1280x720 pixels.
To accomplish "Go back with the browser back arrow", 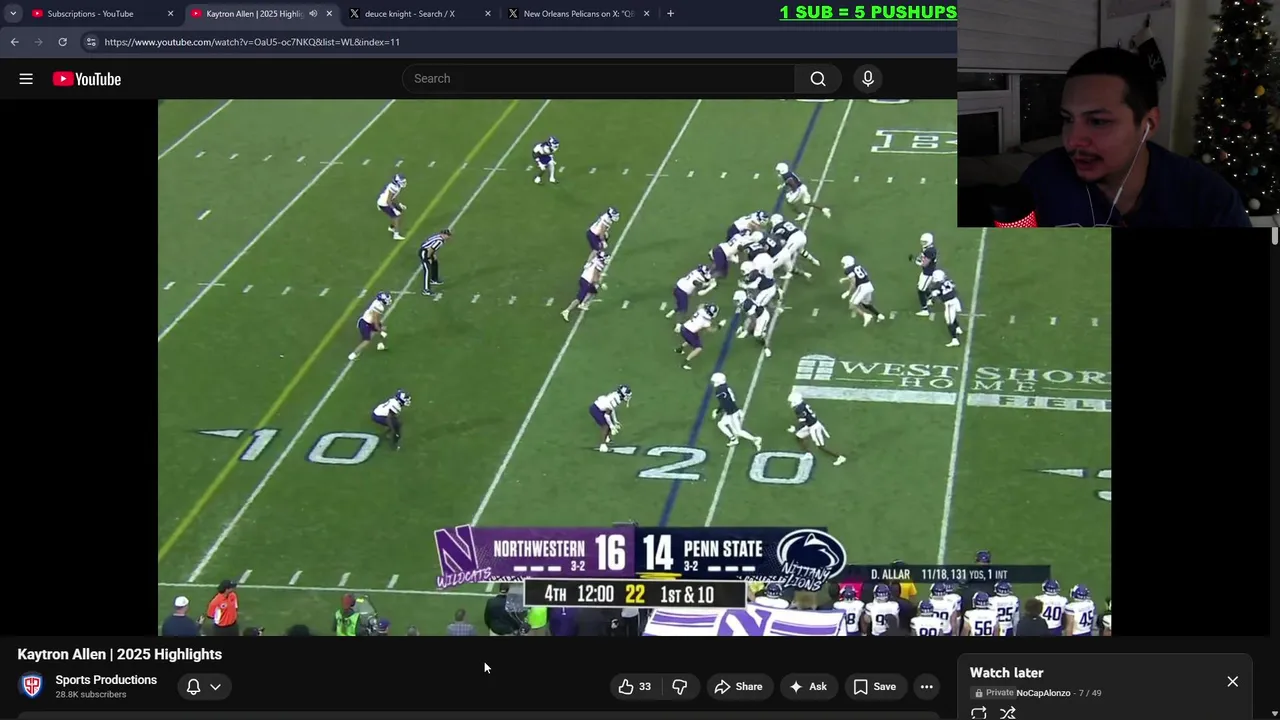I will [14, 42].
